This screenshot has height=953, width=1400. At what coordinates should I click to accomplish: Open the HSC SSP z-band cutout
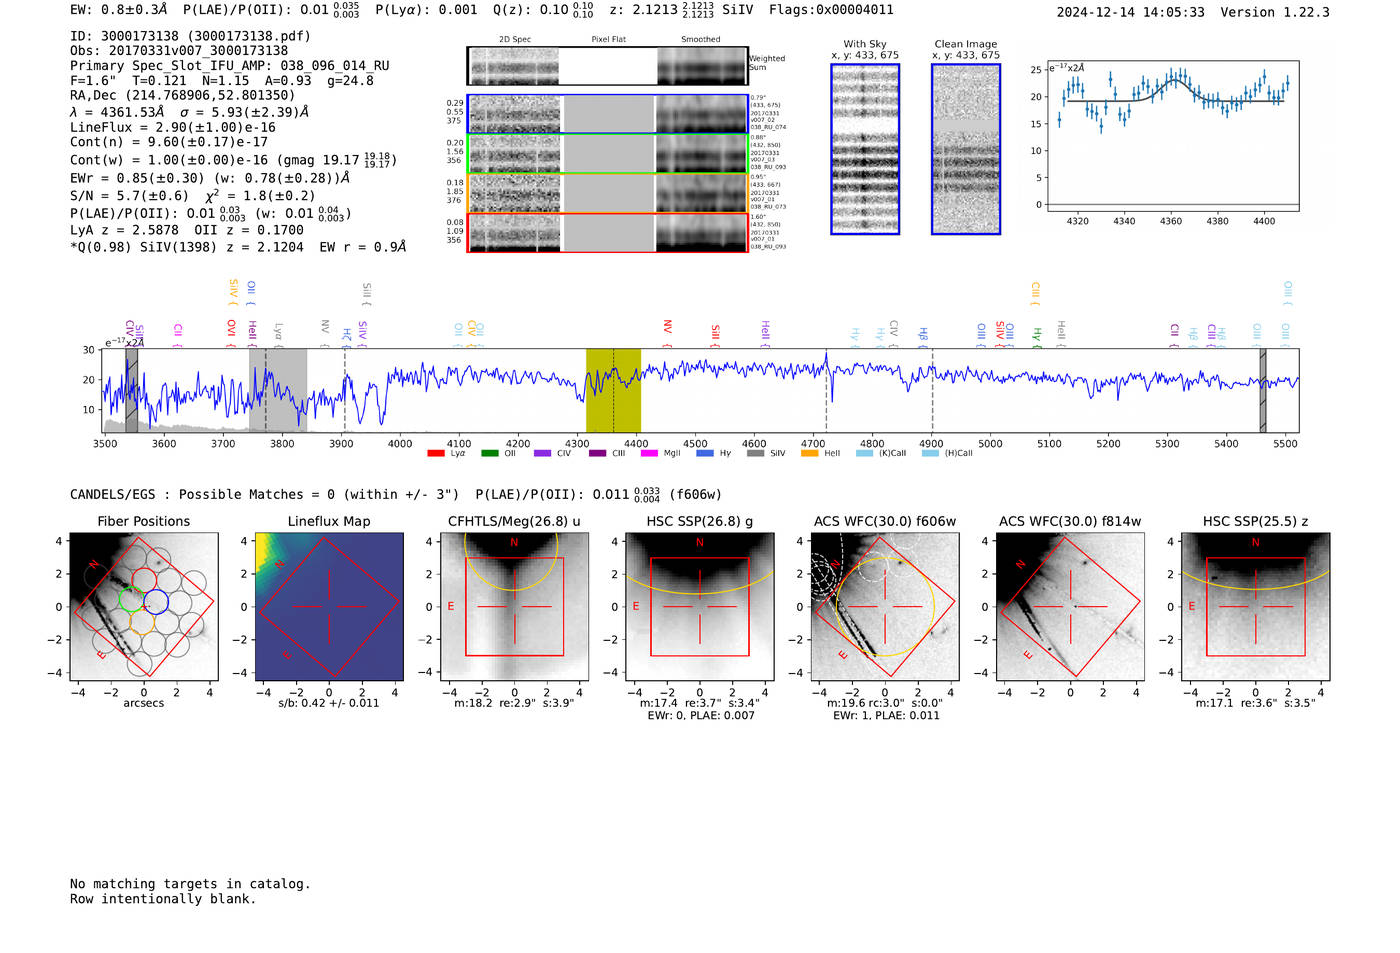pos(1255,606)
